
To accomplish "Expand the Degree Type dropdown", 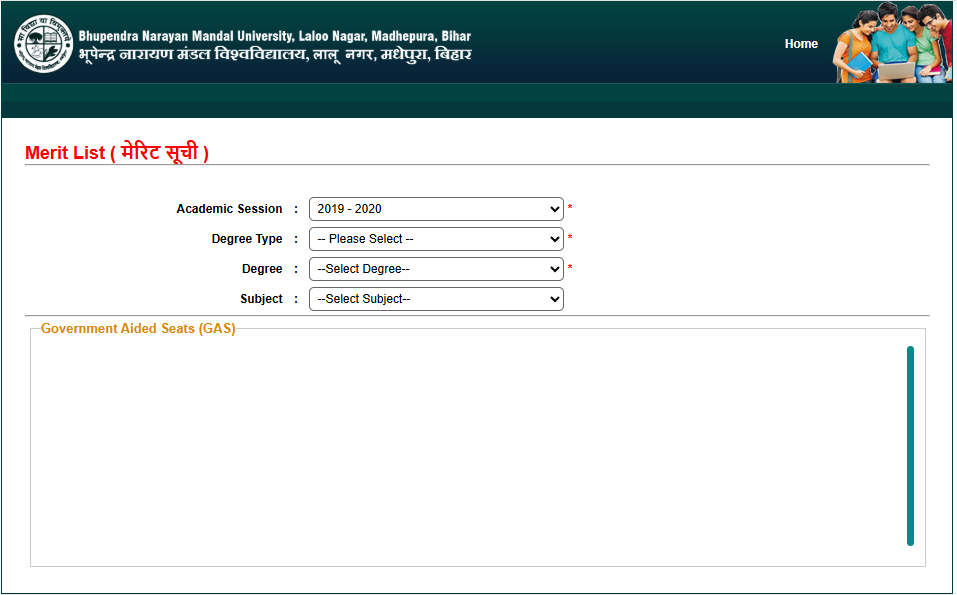I will click(436, 239).
